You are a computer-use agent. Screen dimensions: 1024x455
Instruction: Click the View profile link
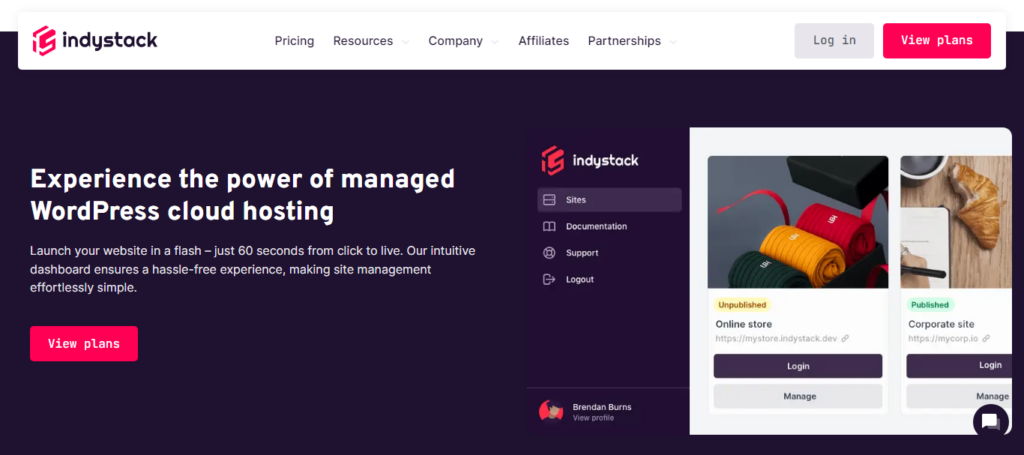click(x=593, y=418)
